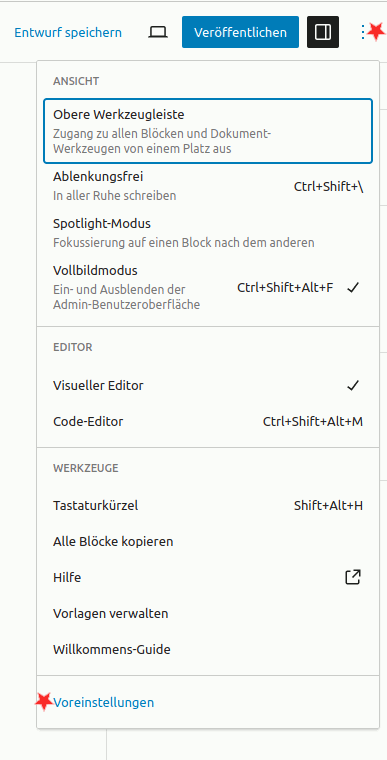387x760 pixels.
Task: Switch to Code-Editor
Action: [208, 422]
